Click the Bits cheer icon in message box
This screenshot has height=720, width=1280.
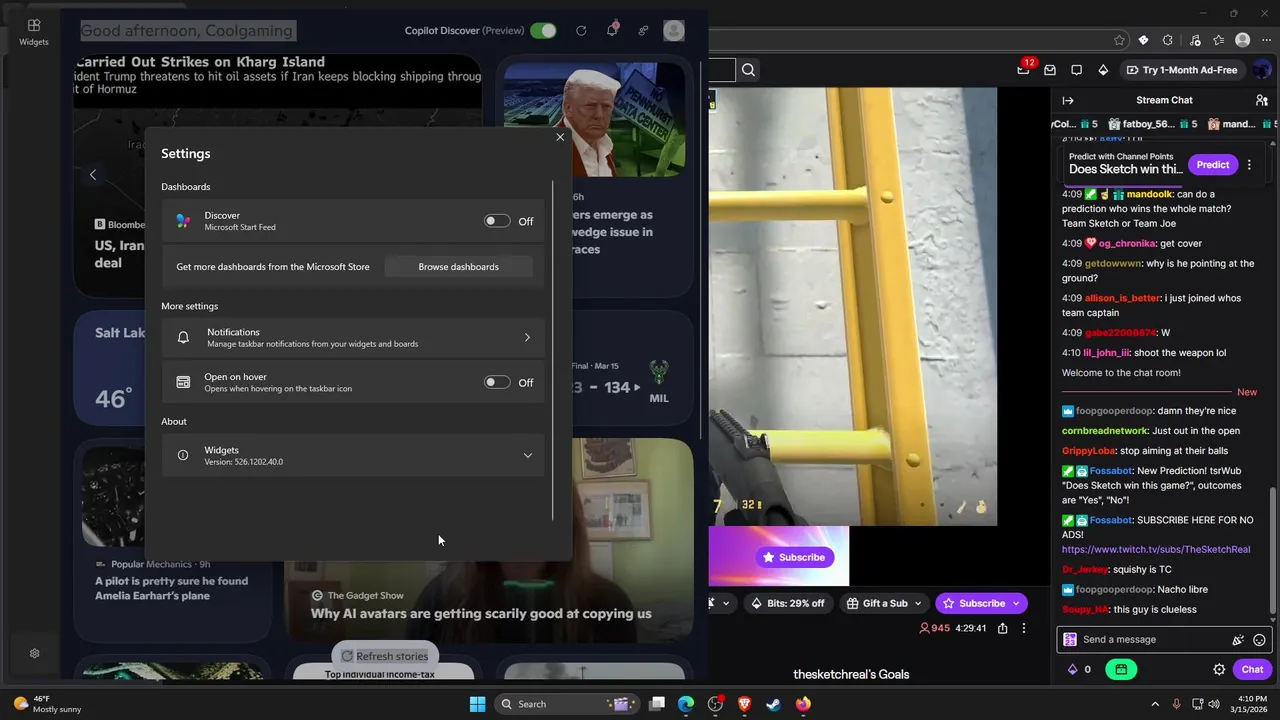coord(1238,640)
